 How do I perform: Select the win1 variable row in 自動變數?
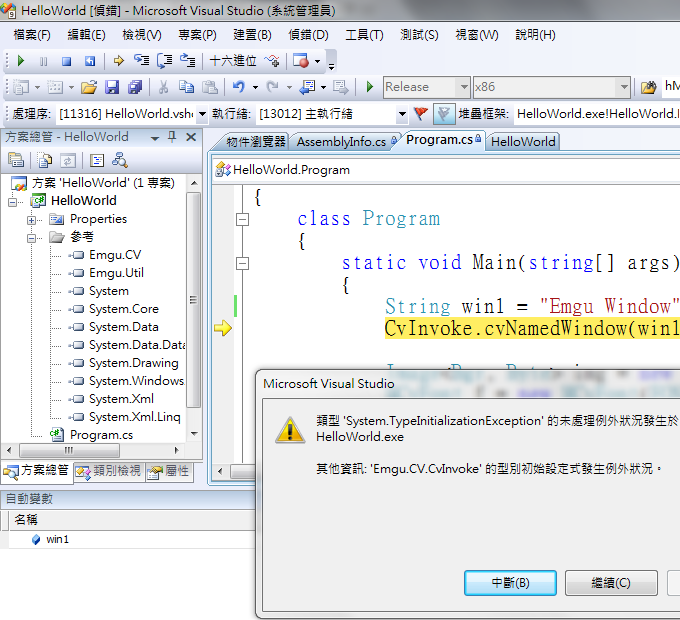click(130, 539)
